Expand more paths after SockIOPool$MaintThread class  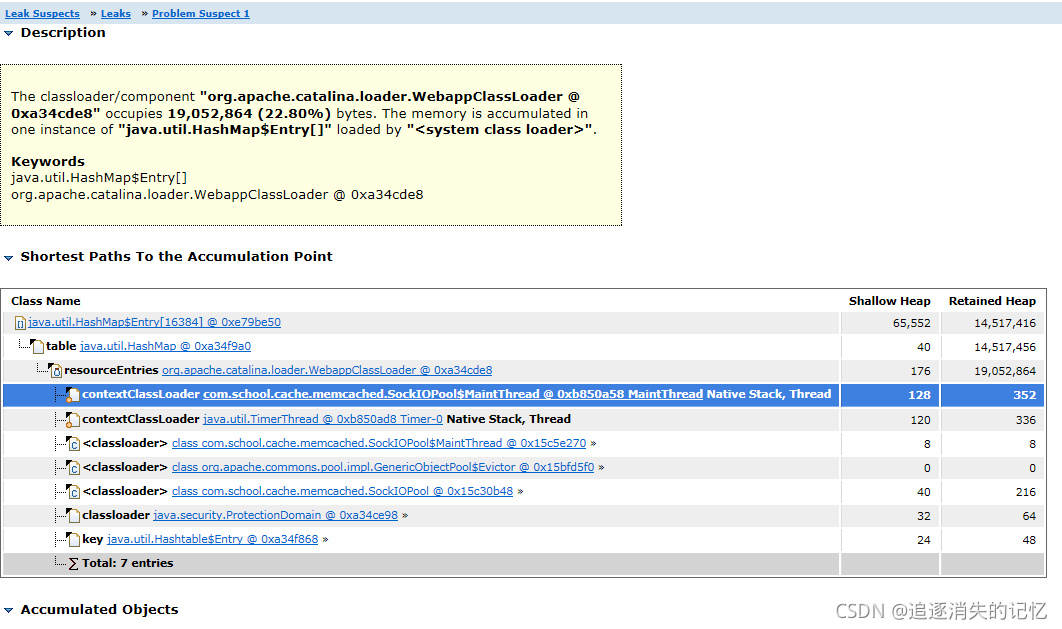click(593, 443)
